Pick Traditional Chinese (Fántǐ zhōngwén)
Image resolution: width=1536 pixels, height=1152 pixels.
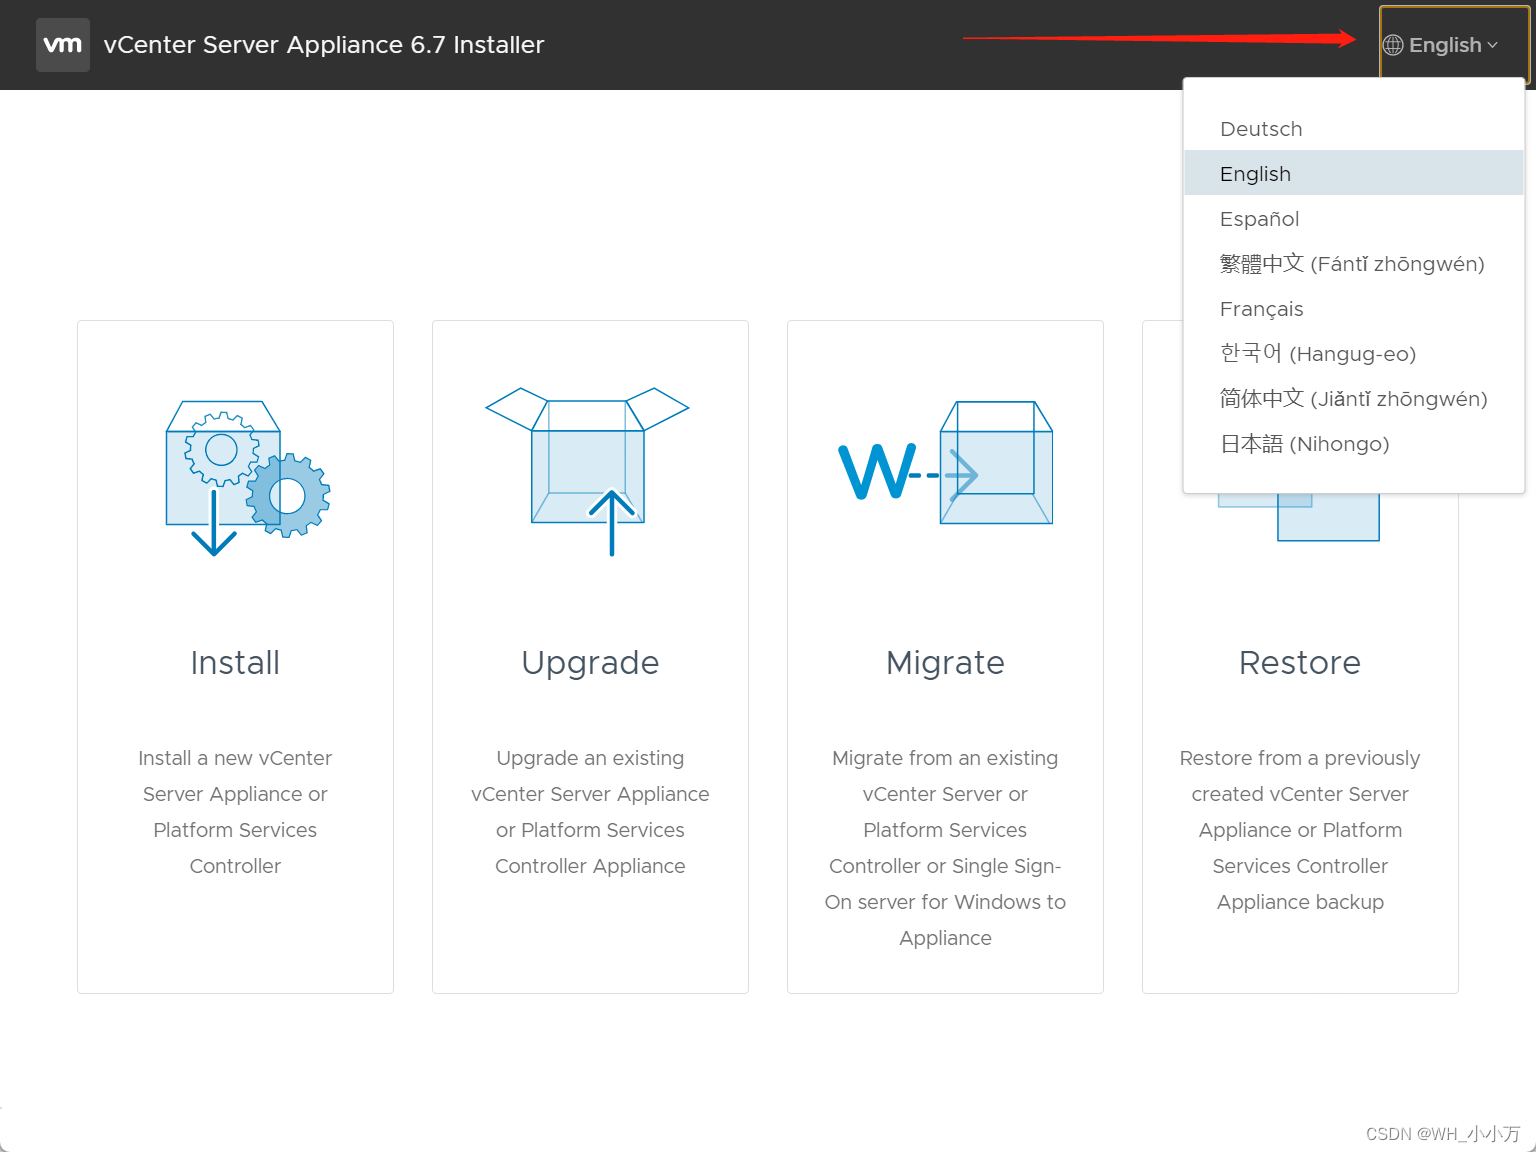coord(1354,264)
